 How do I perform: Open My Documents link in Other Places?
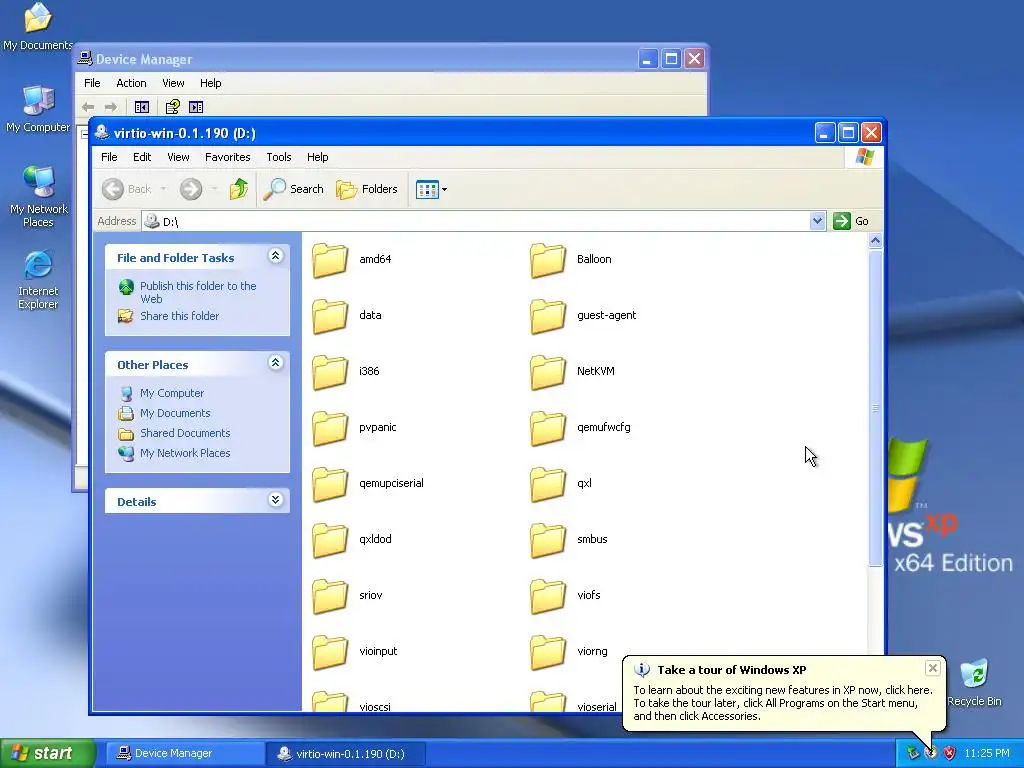[175, 413]
